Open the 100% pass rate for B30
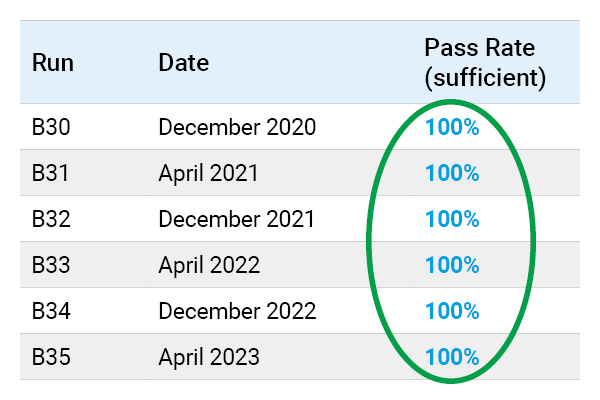This screenshot has height=400, width=600. (452, 127)
